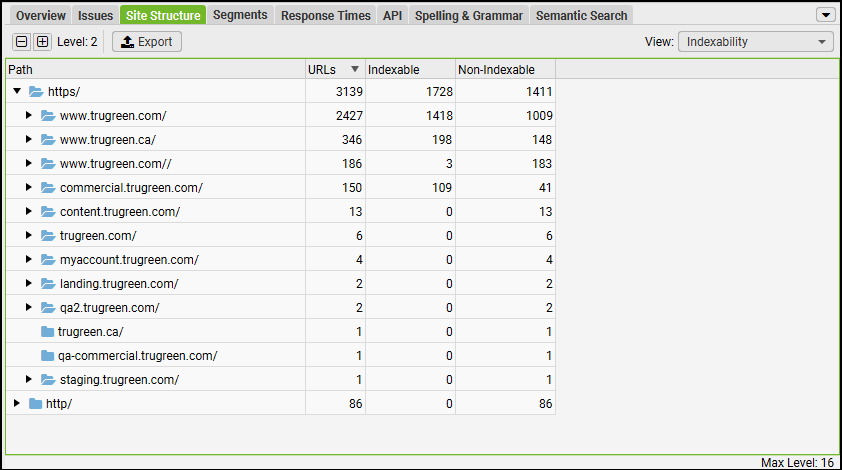Open the View Indexability dropdown
Viewport: 842px width, 470px height.
click(x=756, y=41)
